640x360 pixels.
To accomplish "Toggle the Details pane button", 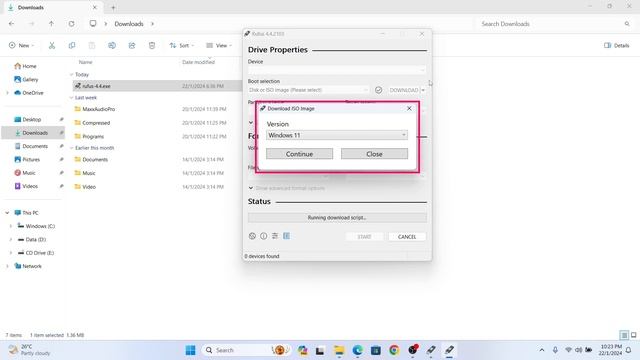I will tap(616, 45).
